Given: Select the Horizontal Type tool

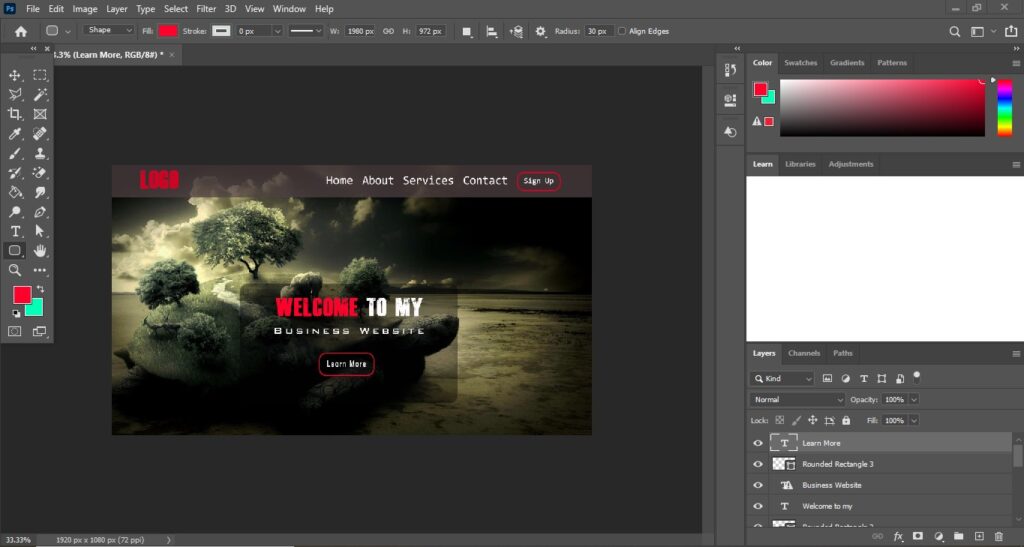Looking at the screenshot, I should tap(14, 231).
